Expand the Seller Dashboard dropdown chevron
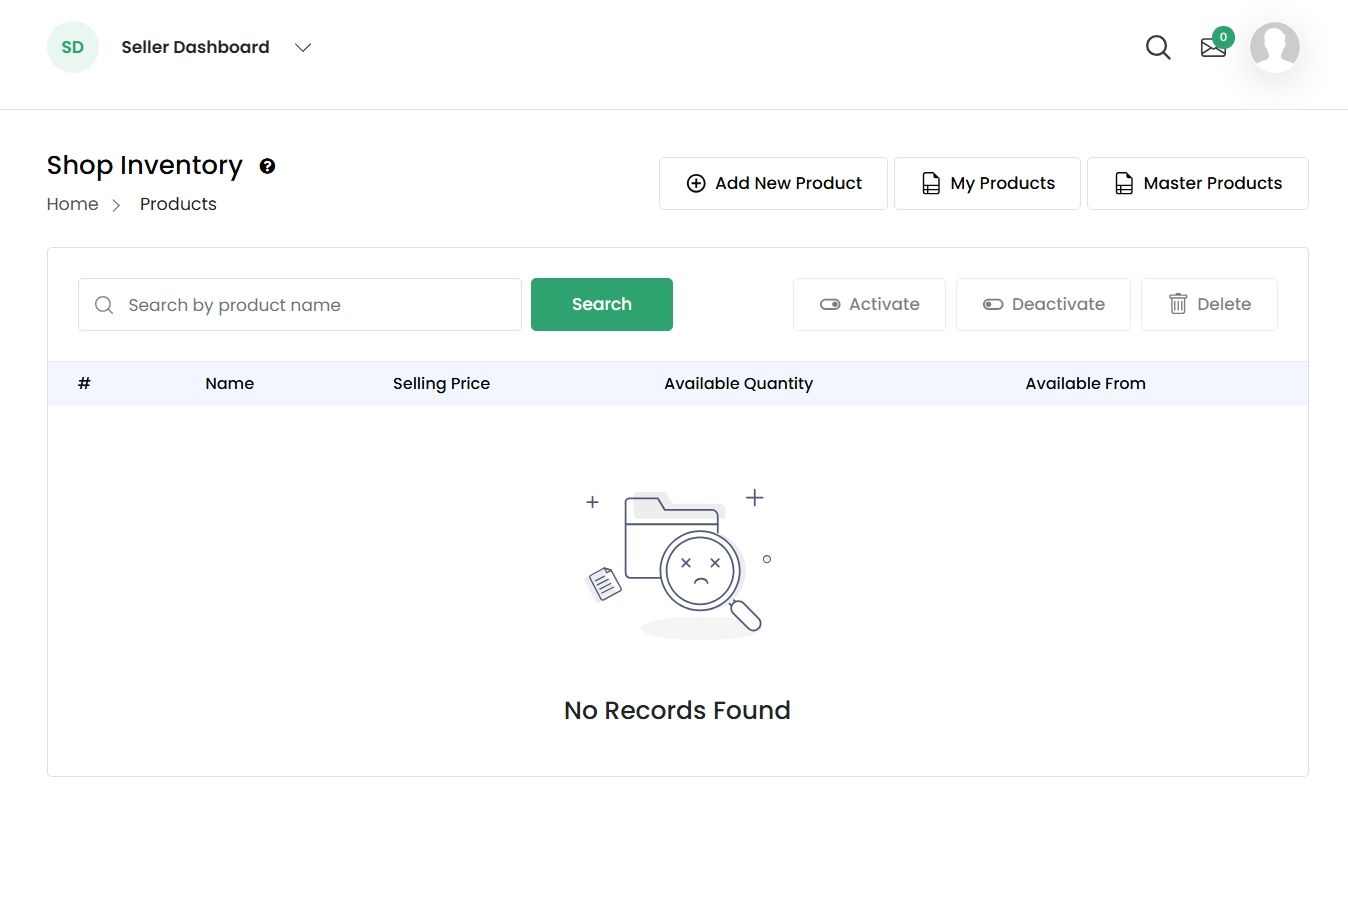 coord(303,47)
